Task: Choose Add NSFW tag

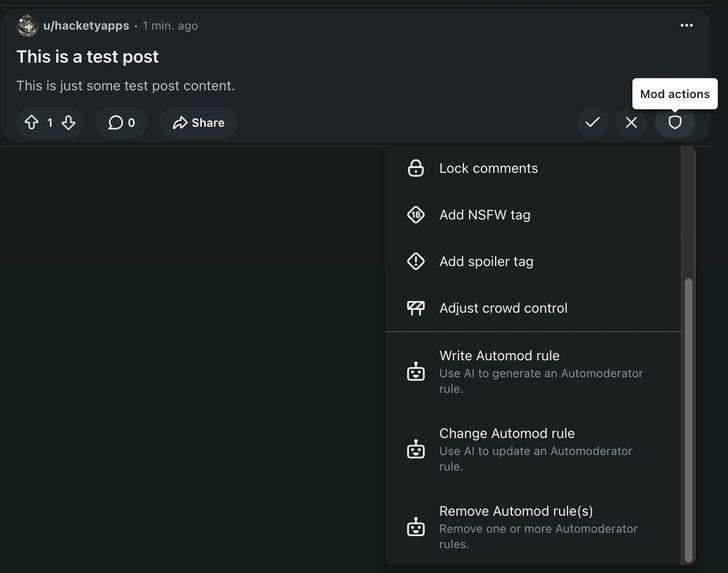Action: (533, 215)
